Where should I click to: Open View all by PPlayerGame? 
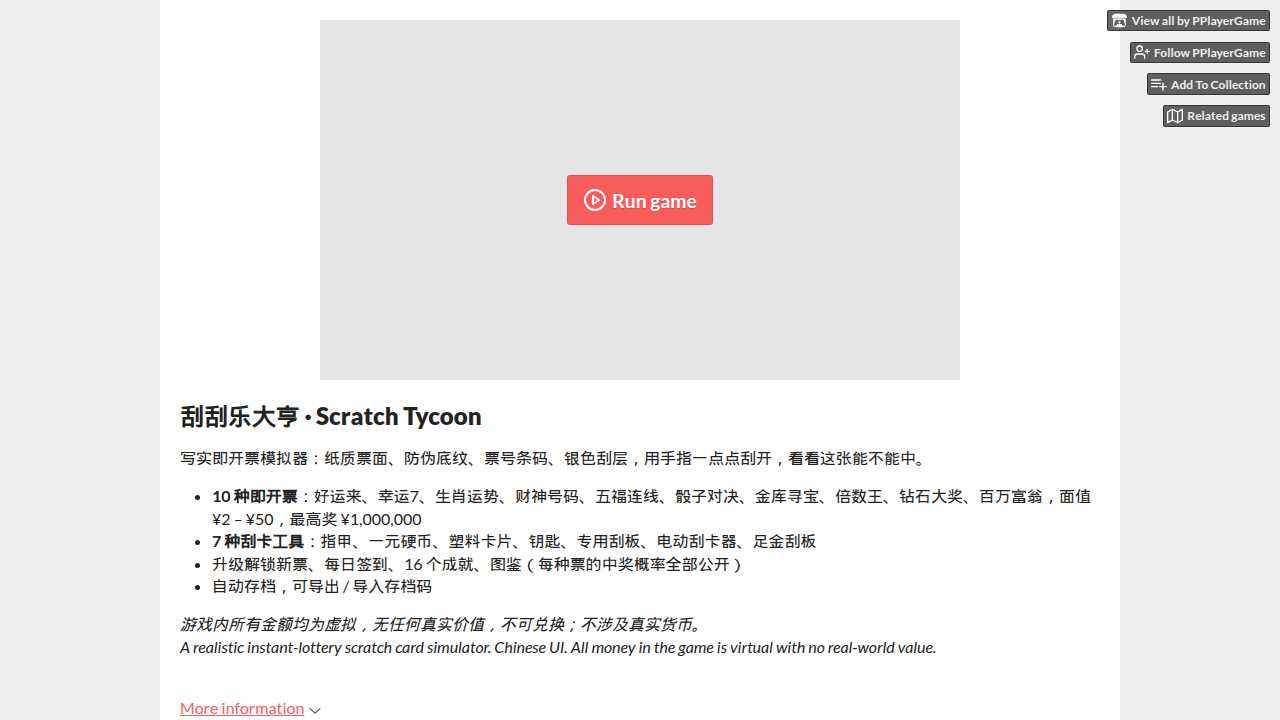coord(1188,20)
